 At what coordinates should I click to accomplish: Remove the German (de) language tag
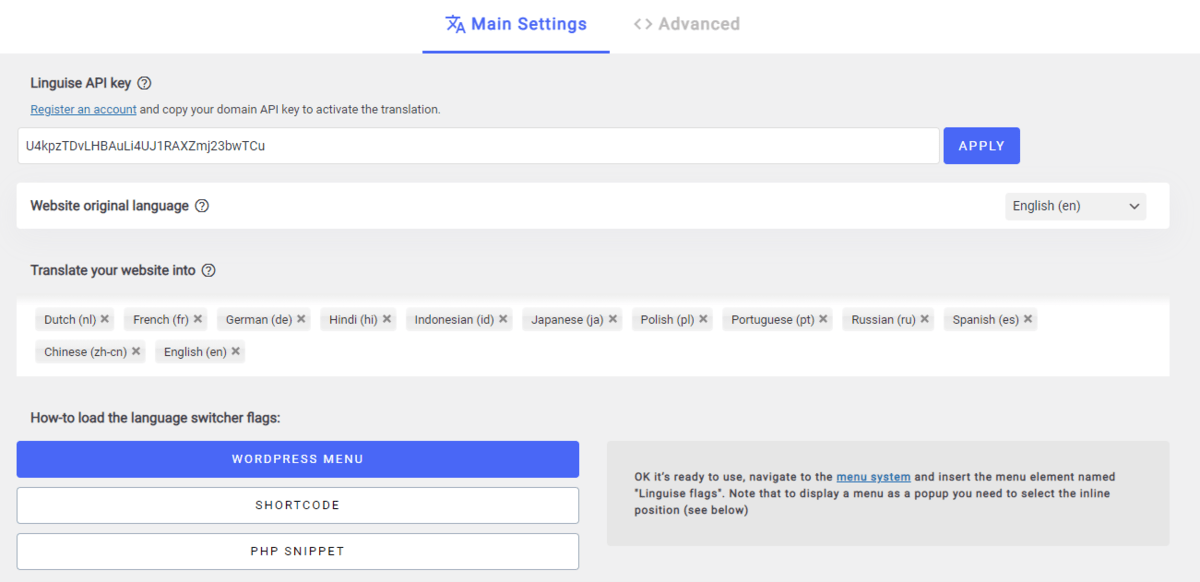coord(301,320)
